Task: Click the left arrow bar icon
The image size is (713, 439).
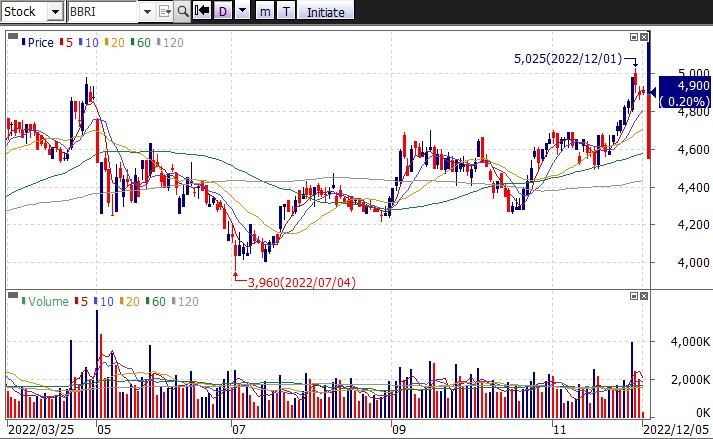Action: pos(201,12)
